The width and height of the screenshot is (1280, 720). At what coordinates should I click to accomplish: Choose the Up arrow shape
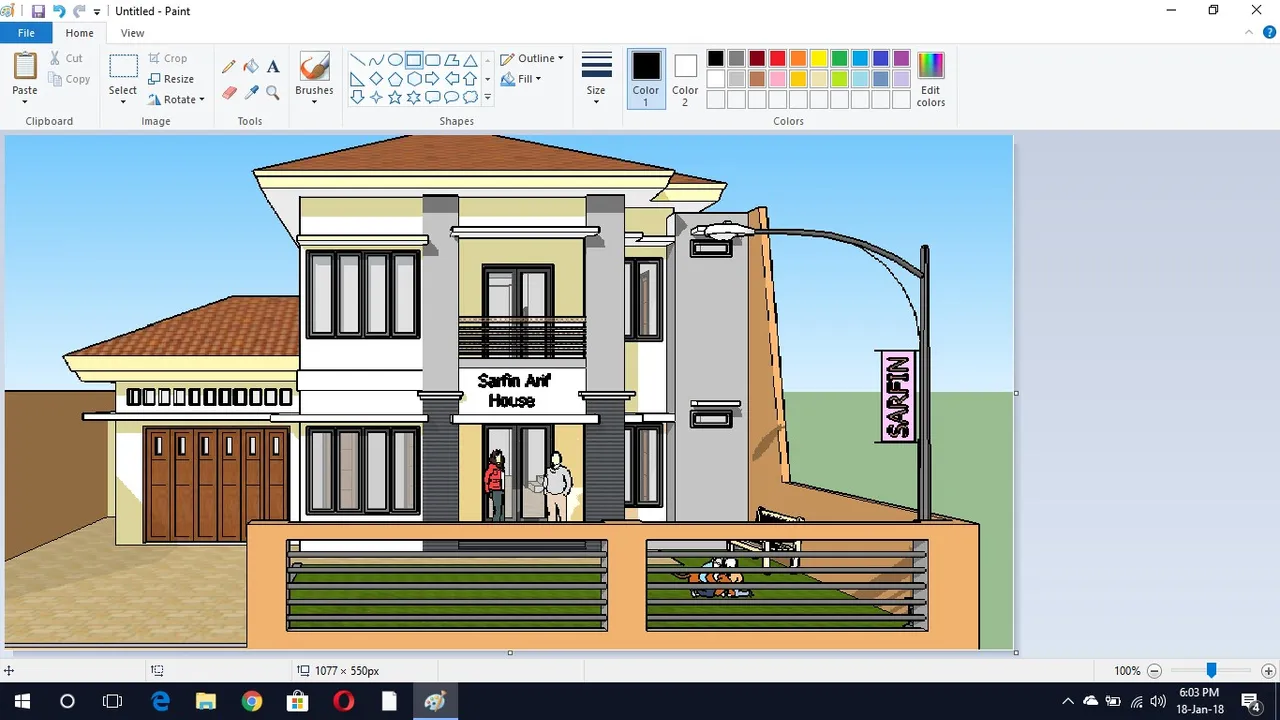[x=470, y=79]
